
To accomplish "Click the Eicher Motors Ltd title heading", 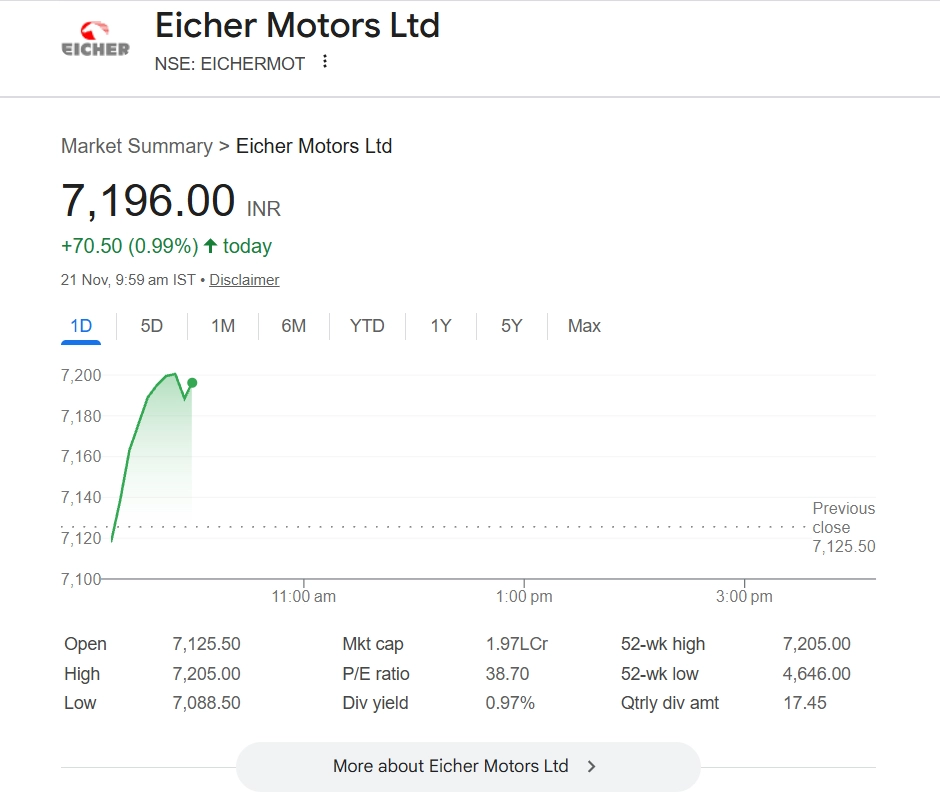I will tap(297, 25).
